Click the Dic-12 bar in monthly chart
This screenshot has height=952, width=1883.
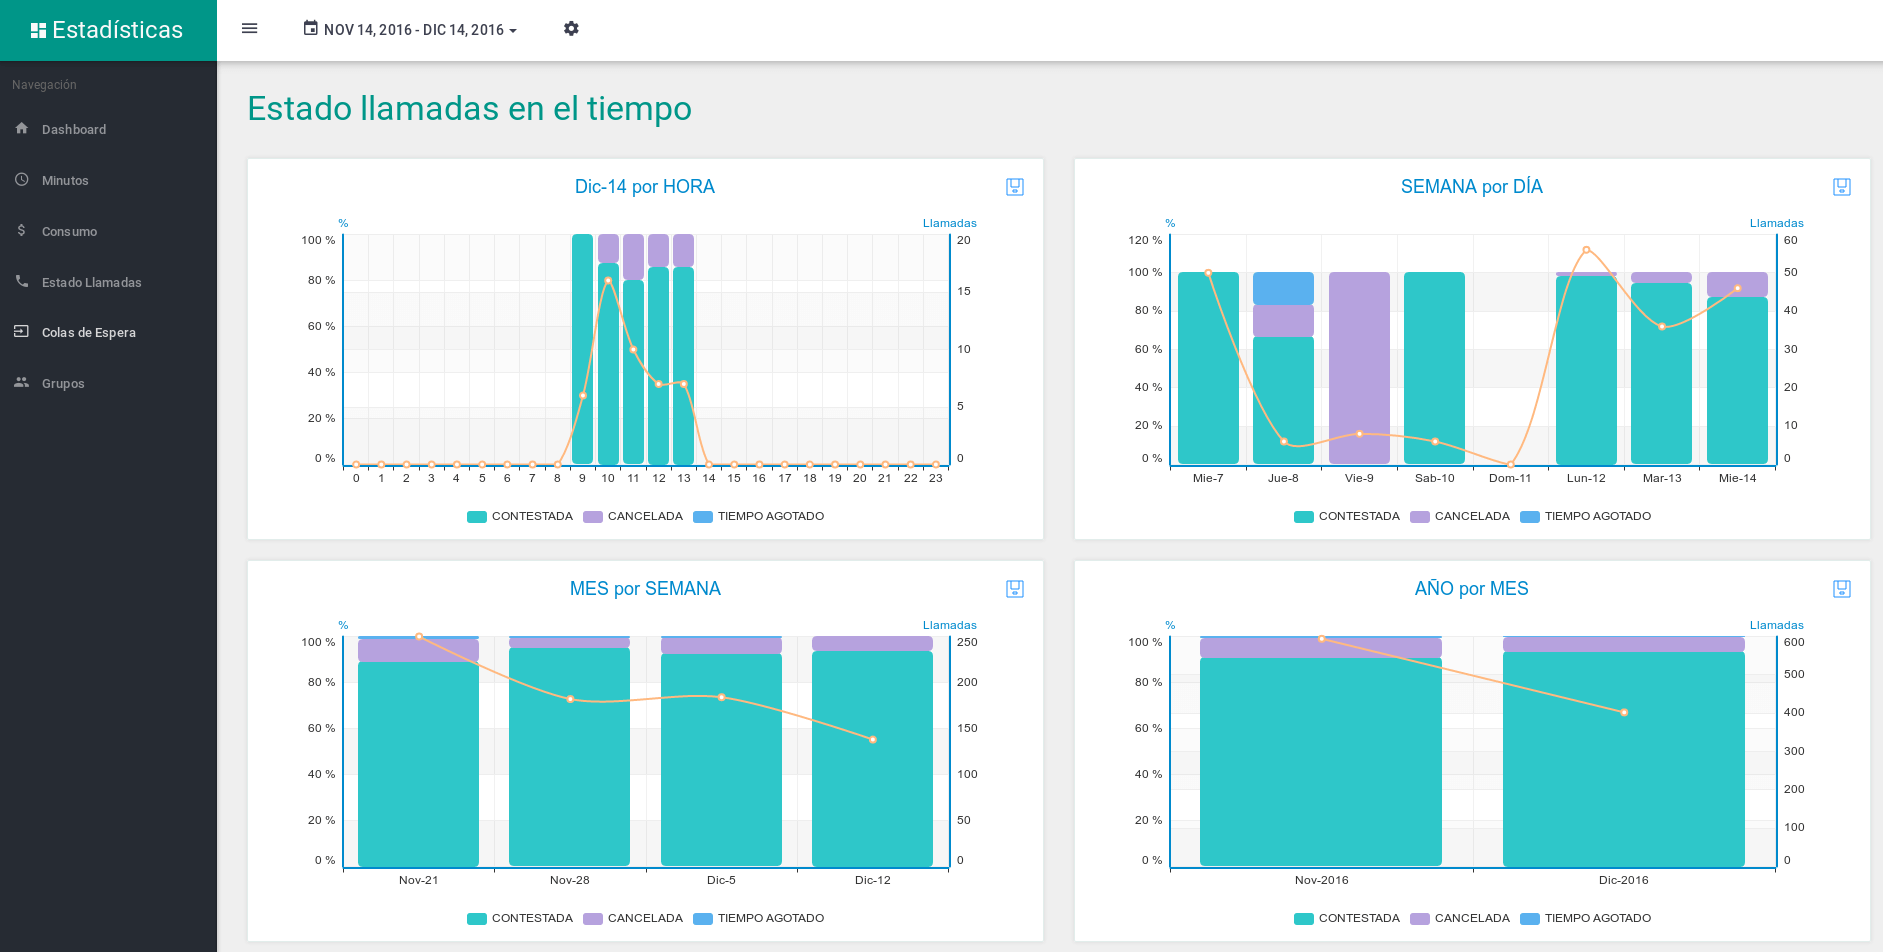872,758
